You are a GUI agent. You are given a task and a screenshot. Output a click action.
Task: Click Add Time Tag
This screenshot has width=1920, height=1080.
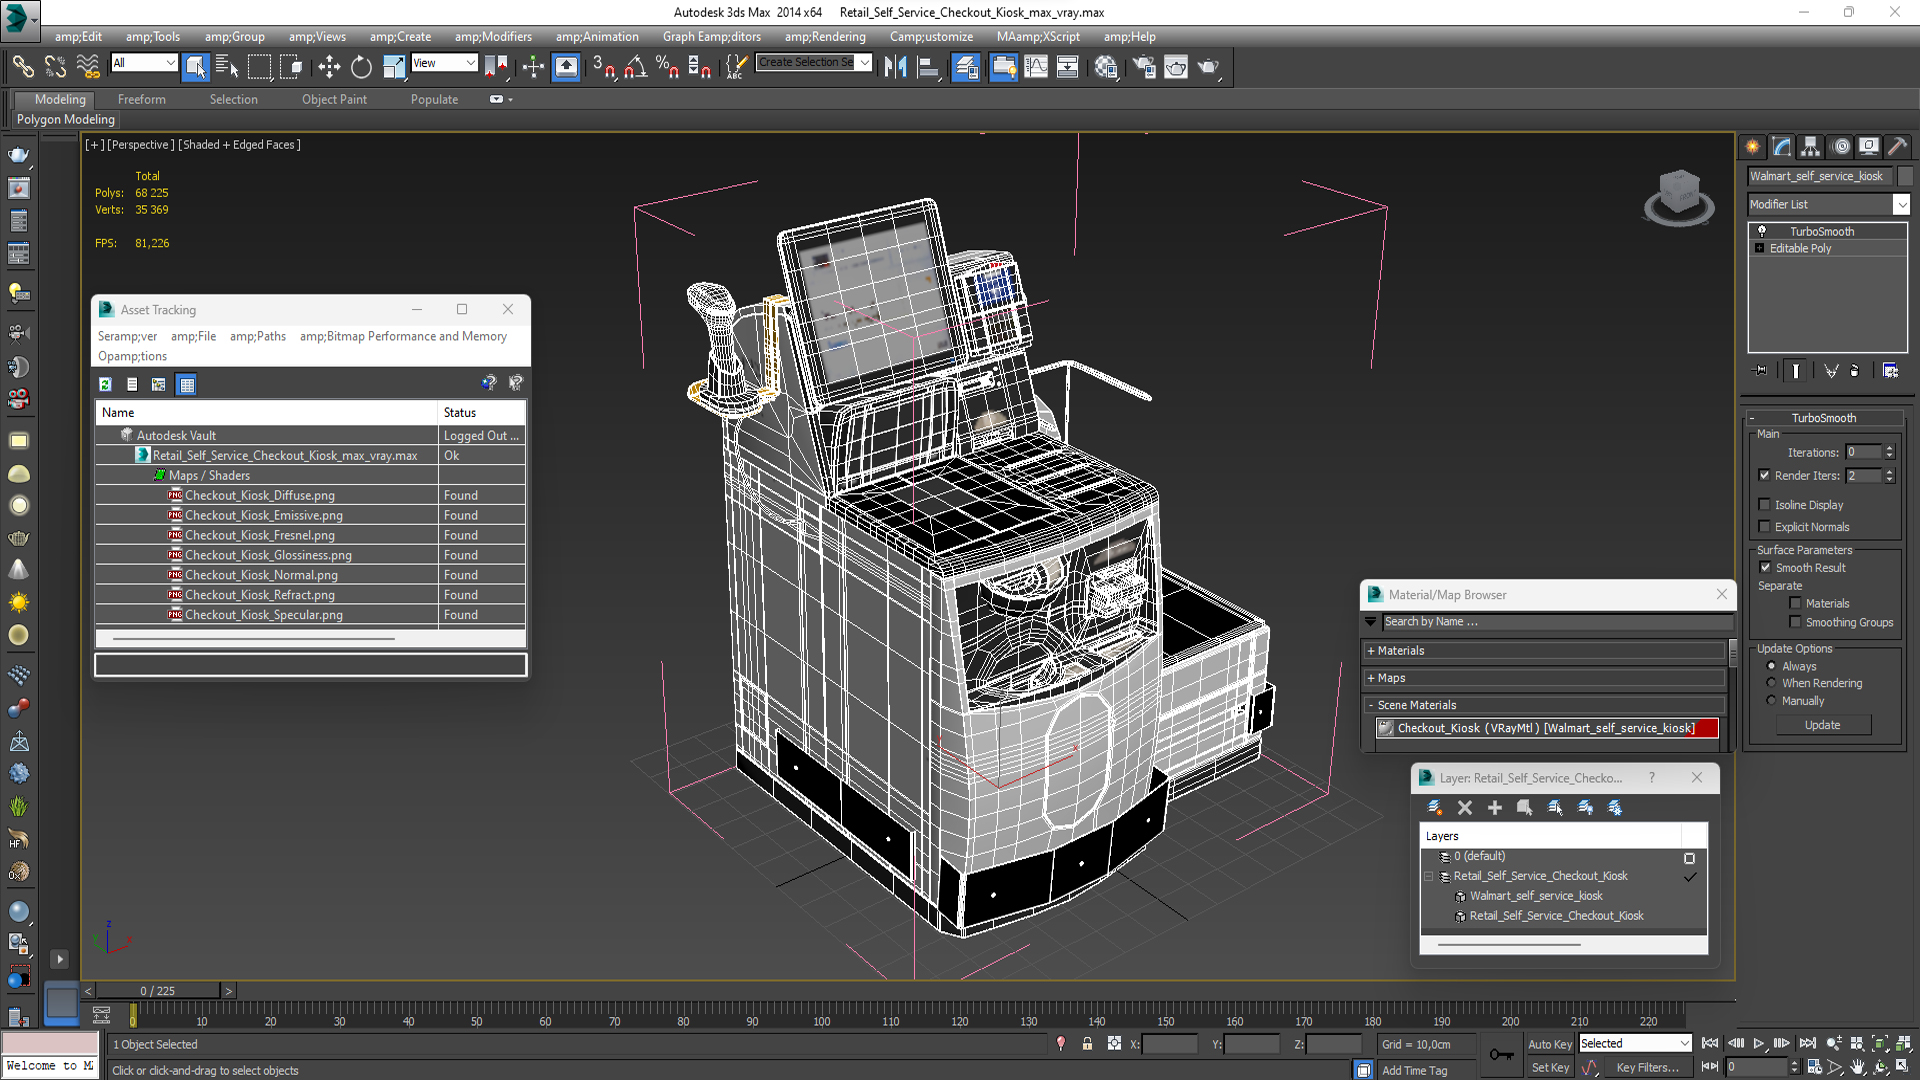point(1414,1070)
